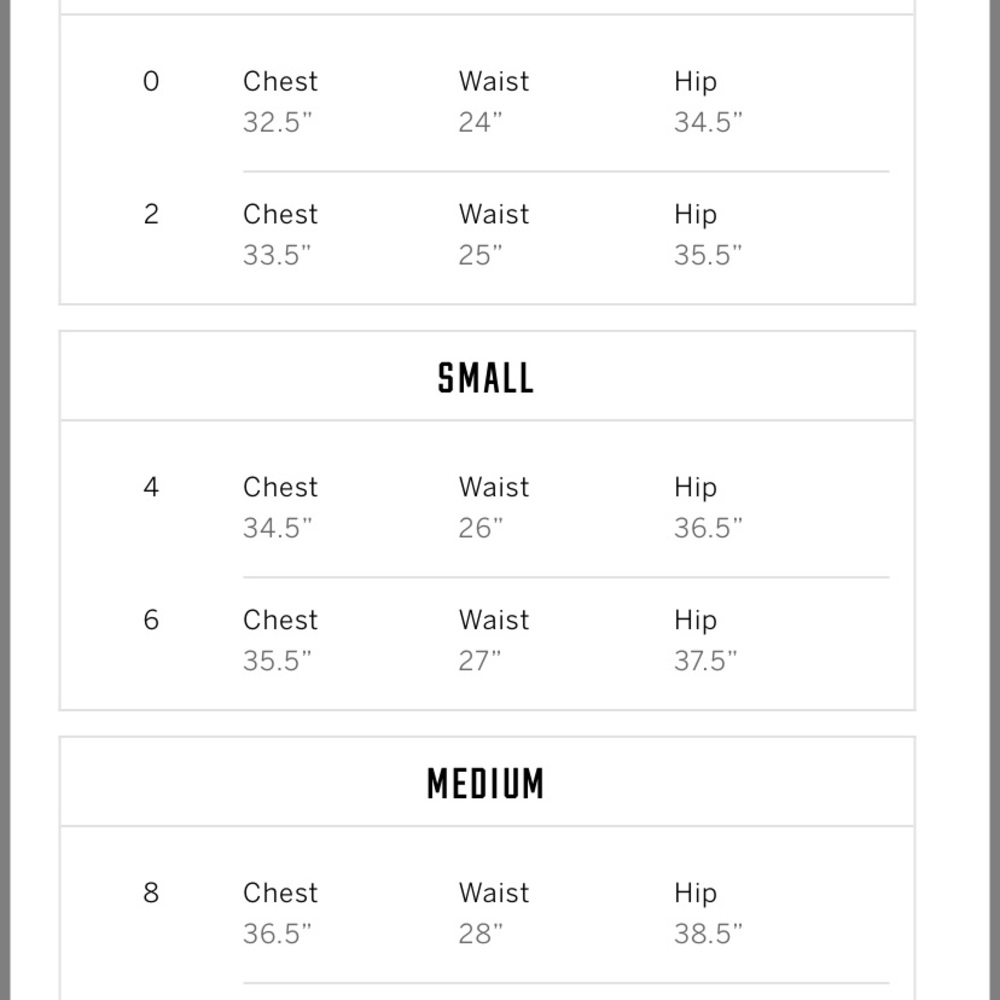This screenshot has height=1000, width=1000.
Task: Select chest value 35.5" for size 6
Action: pos(277,661)
